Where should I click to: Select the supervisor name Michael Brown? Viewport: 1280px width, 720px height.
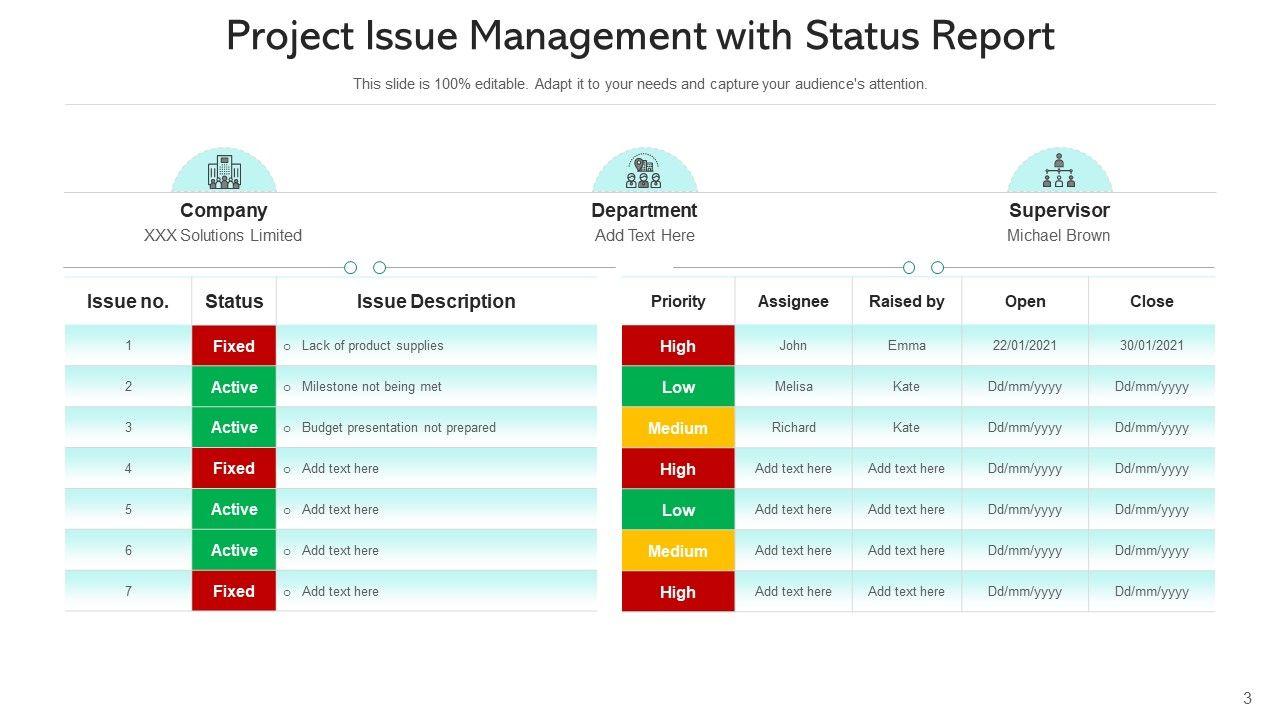[x=1058, y=236]
